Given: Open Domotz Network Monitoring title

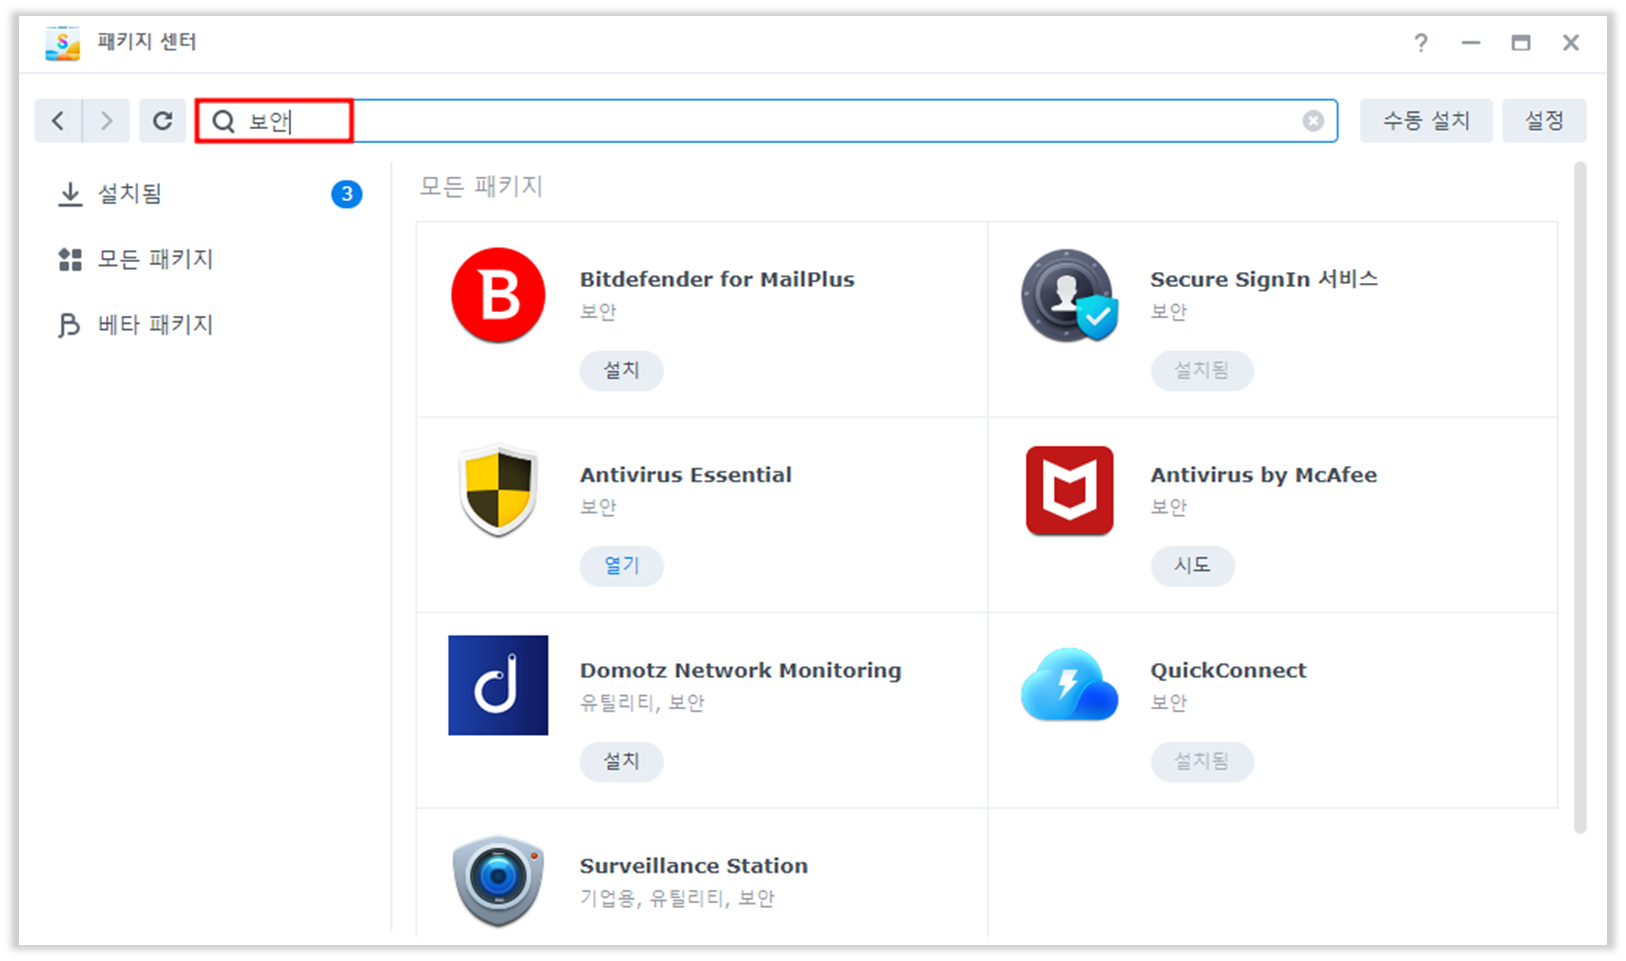Looking at the screenshot, I should (x=740, y=671).
